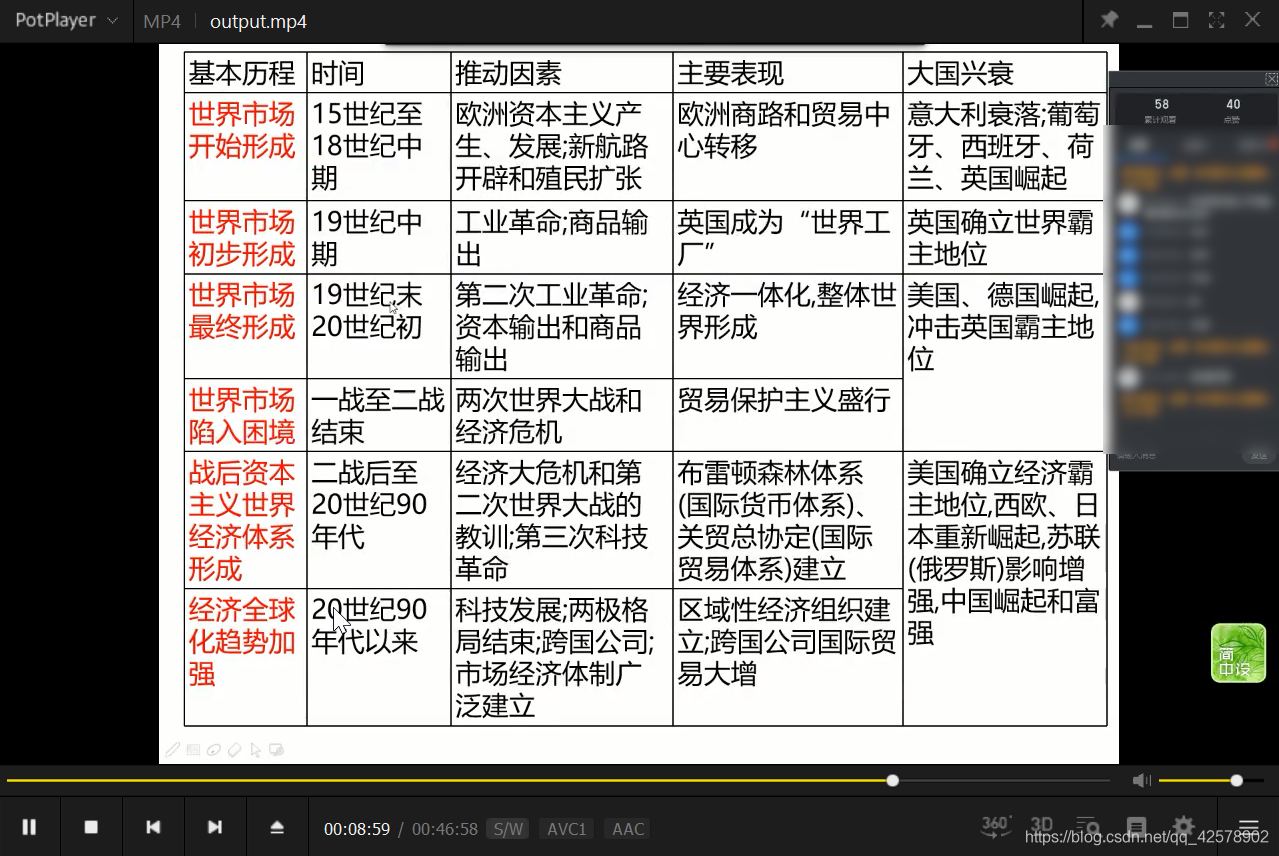This screenshot has width=1279, height=856.
Task: Click the 布雷顿森林体系 cell
Action: click(788, 520)
